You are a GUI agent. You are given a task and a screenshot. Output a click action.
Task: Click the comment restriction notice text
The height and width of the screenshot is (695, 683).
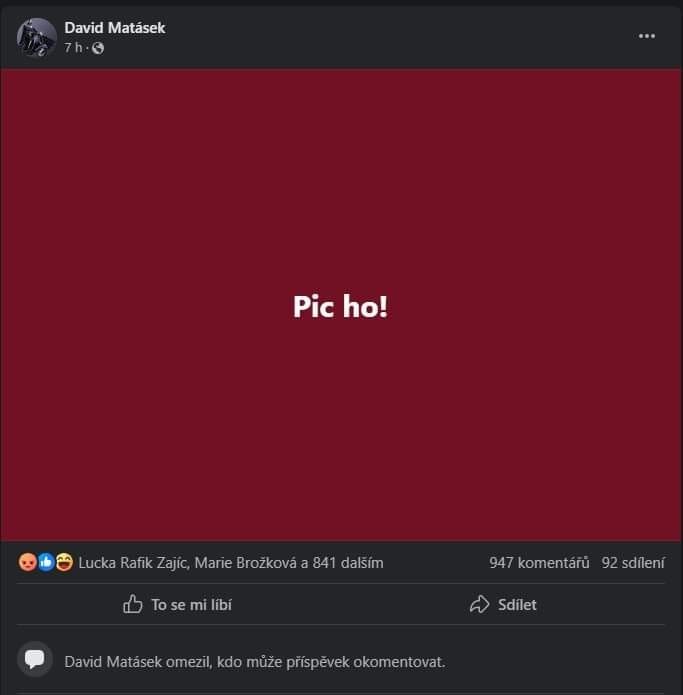(254, 661)
